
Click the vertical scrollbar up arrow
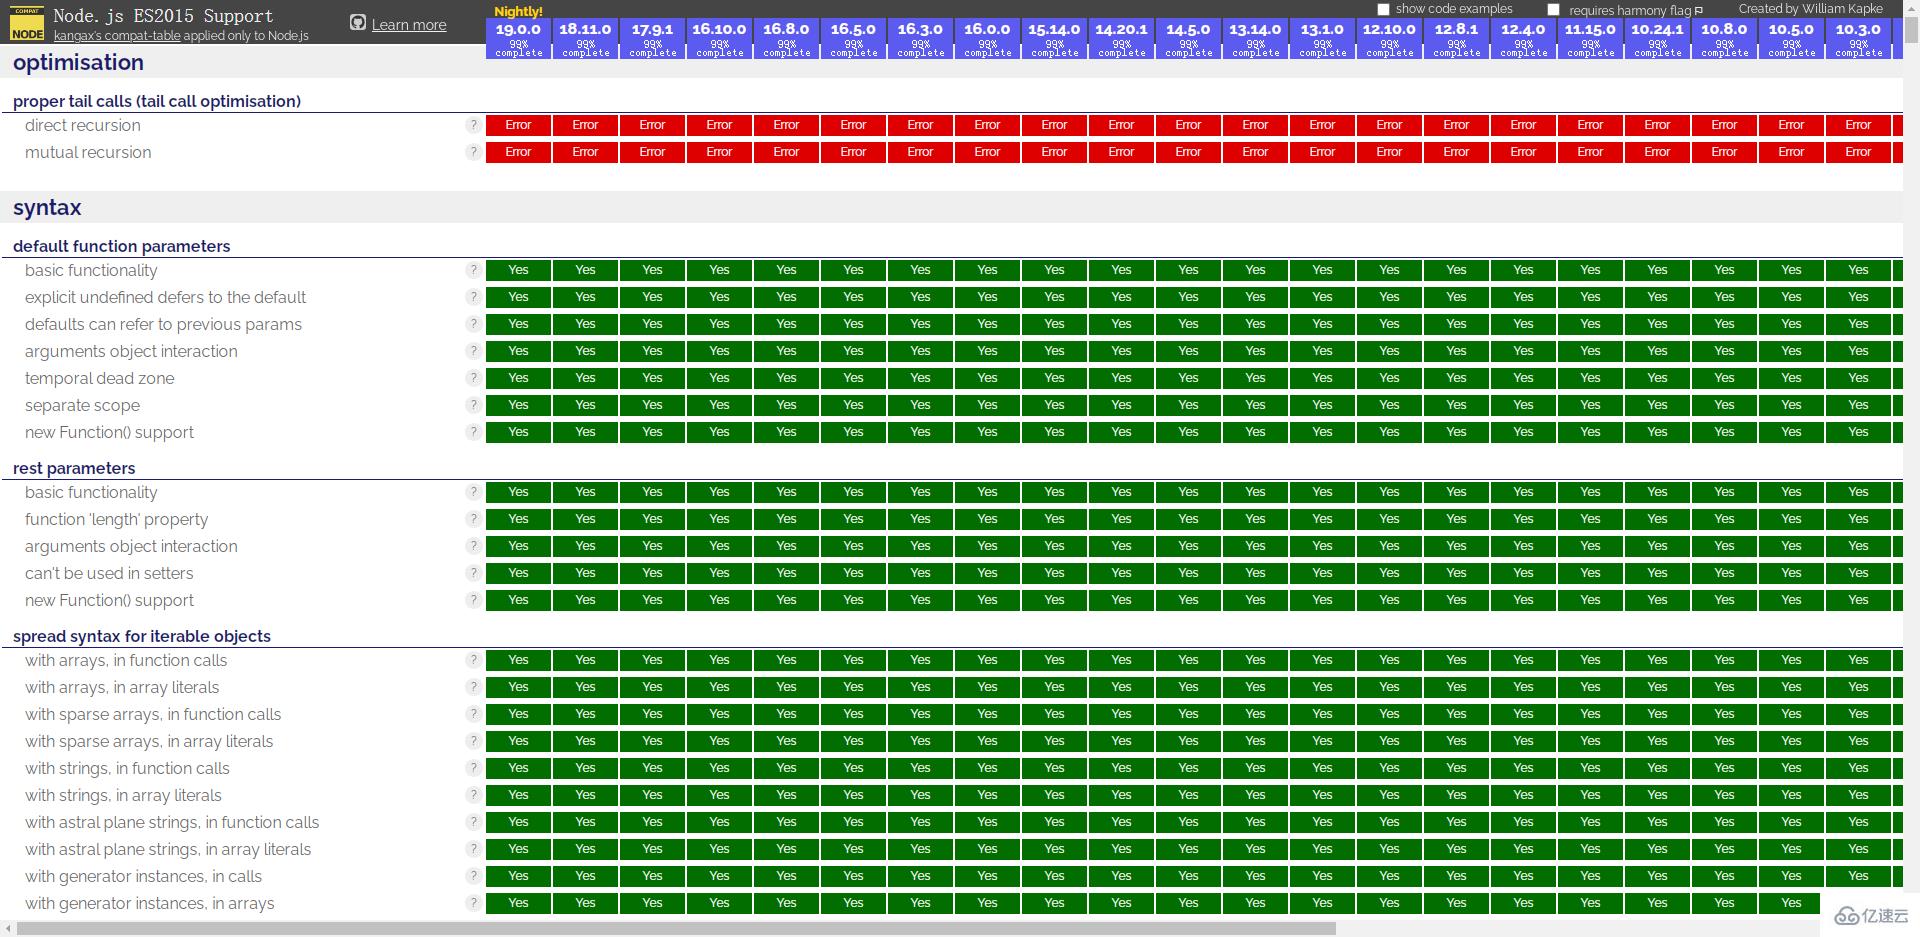point(1911,8)
